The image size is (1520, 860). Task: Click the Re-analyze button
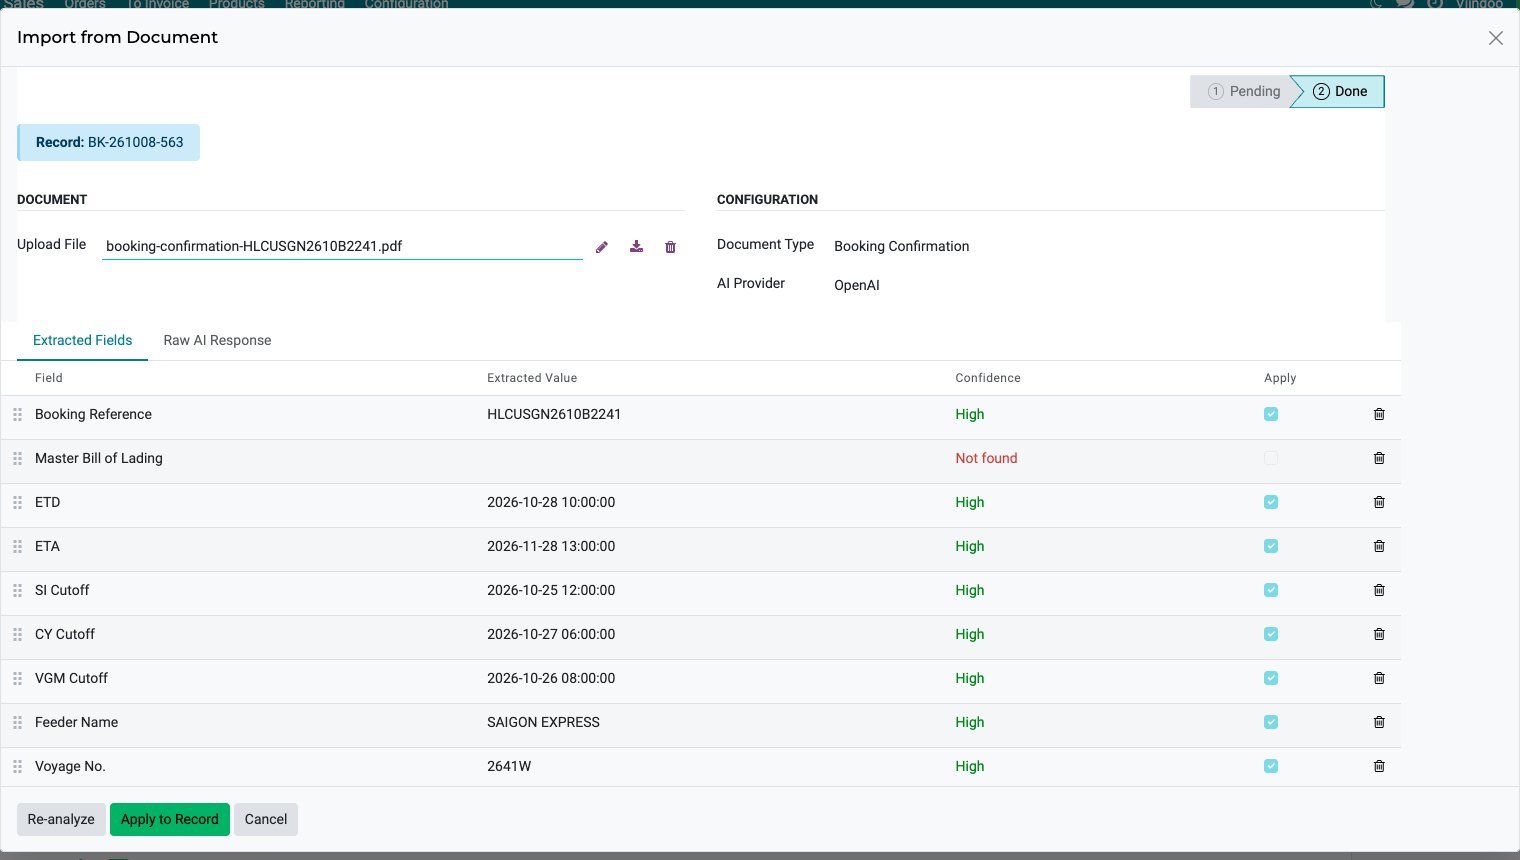(x=61, y=819)
